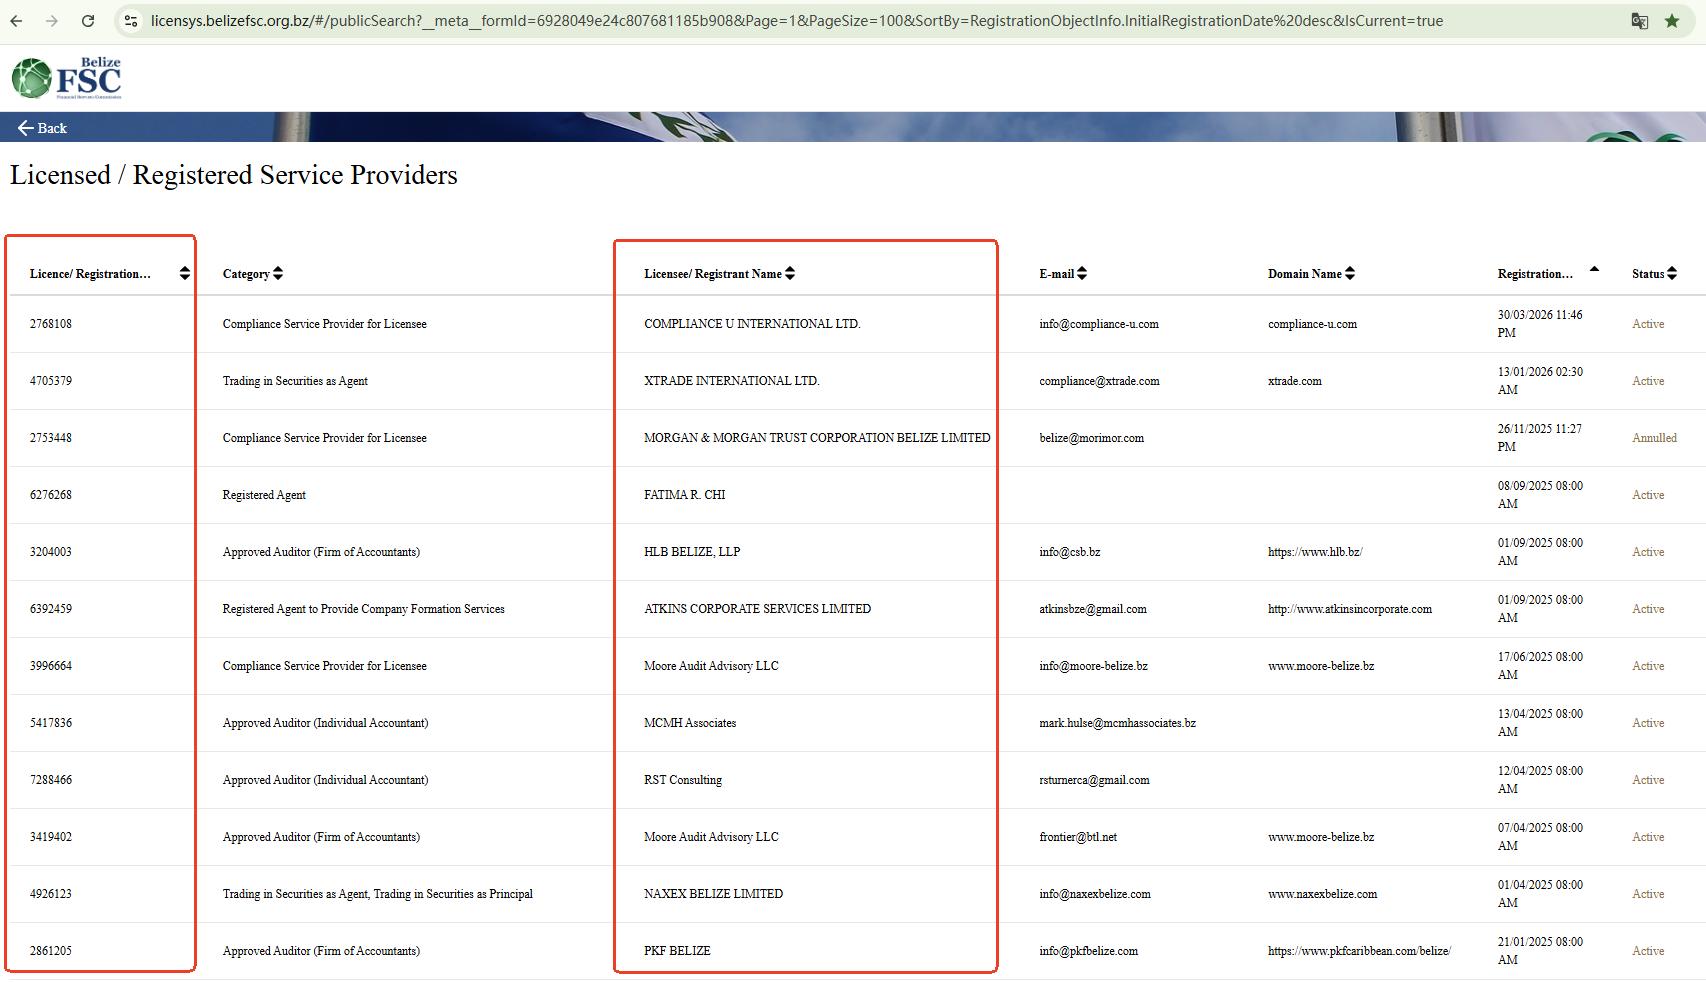Viewport: 1706px width, 982px height.
Task: View site information icon beside the URL
Action: [131, 21]
